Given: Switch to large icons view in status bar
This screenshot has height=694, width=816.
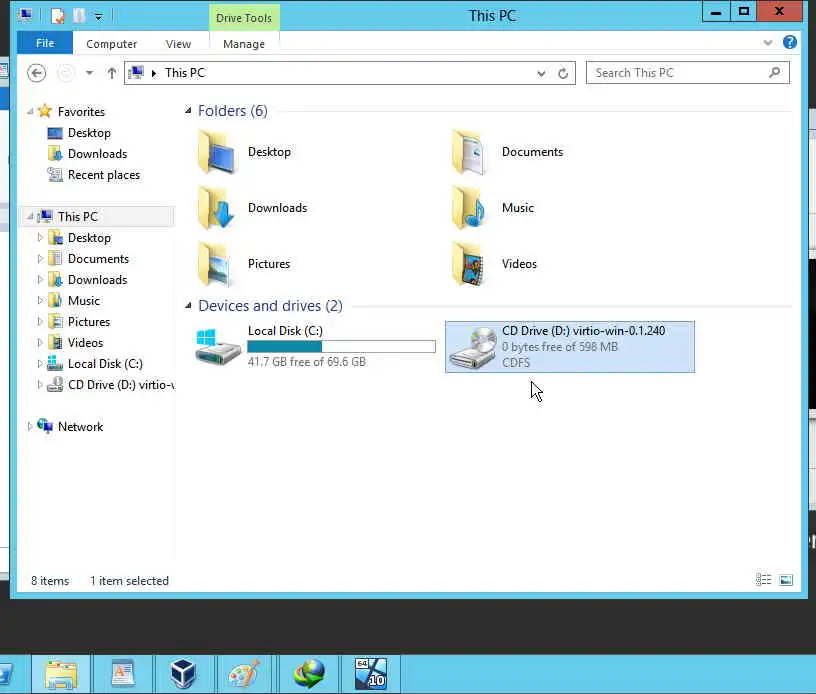Looking at the screenshot, I should tap(786, 580).
